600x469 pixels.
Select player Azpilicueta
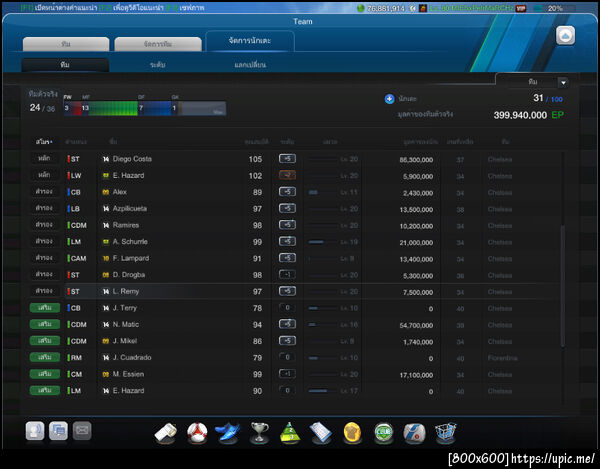coord(130,209)
